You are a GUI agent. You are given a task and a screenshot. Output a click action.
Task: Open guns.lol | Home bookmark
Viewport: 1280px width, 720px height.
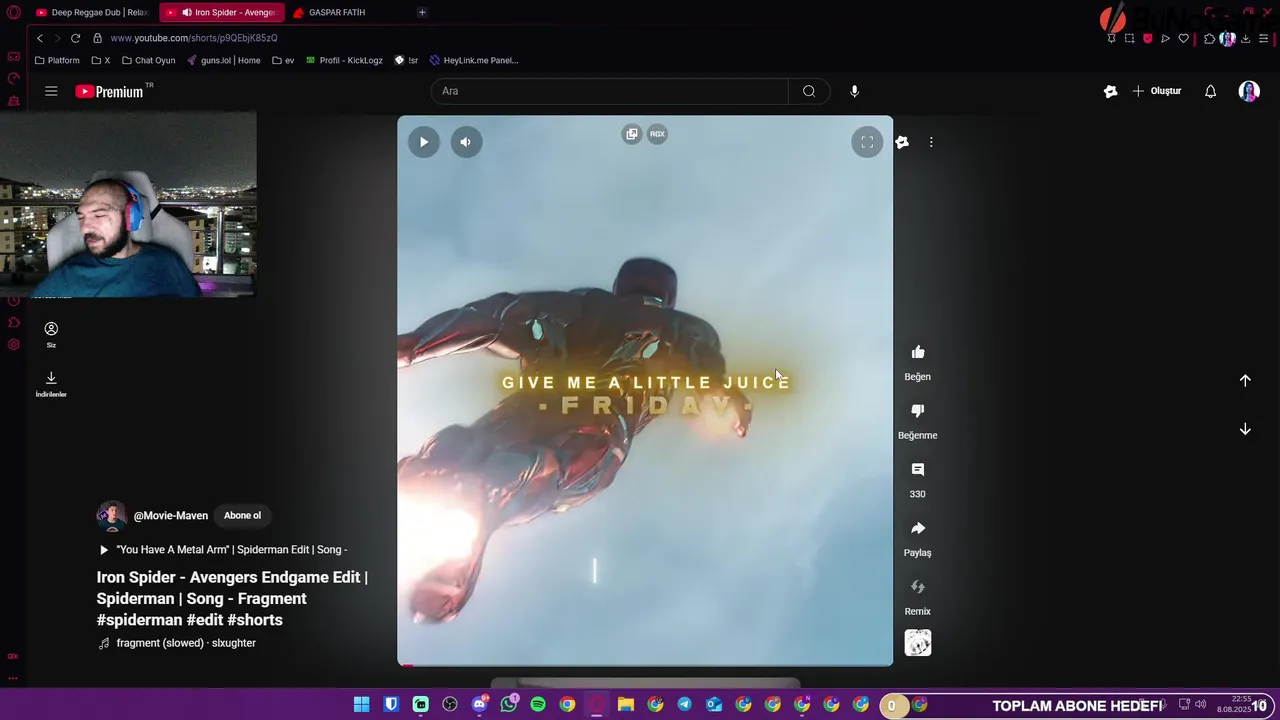[x=224, y=60]
